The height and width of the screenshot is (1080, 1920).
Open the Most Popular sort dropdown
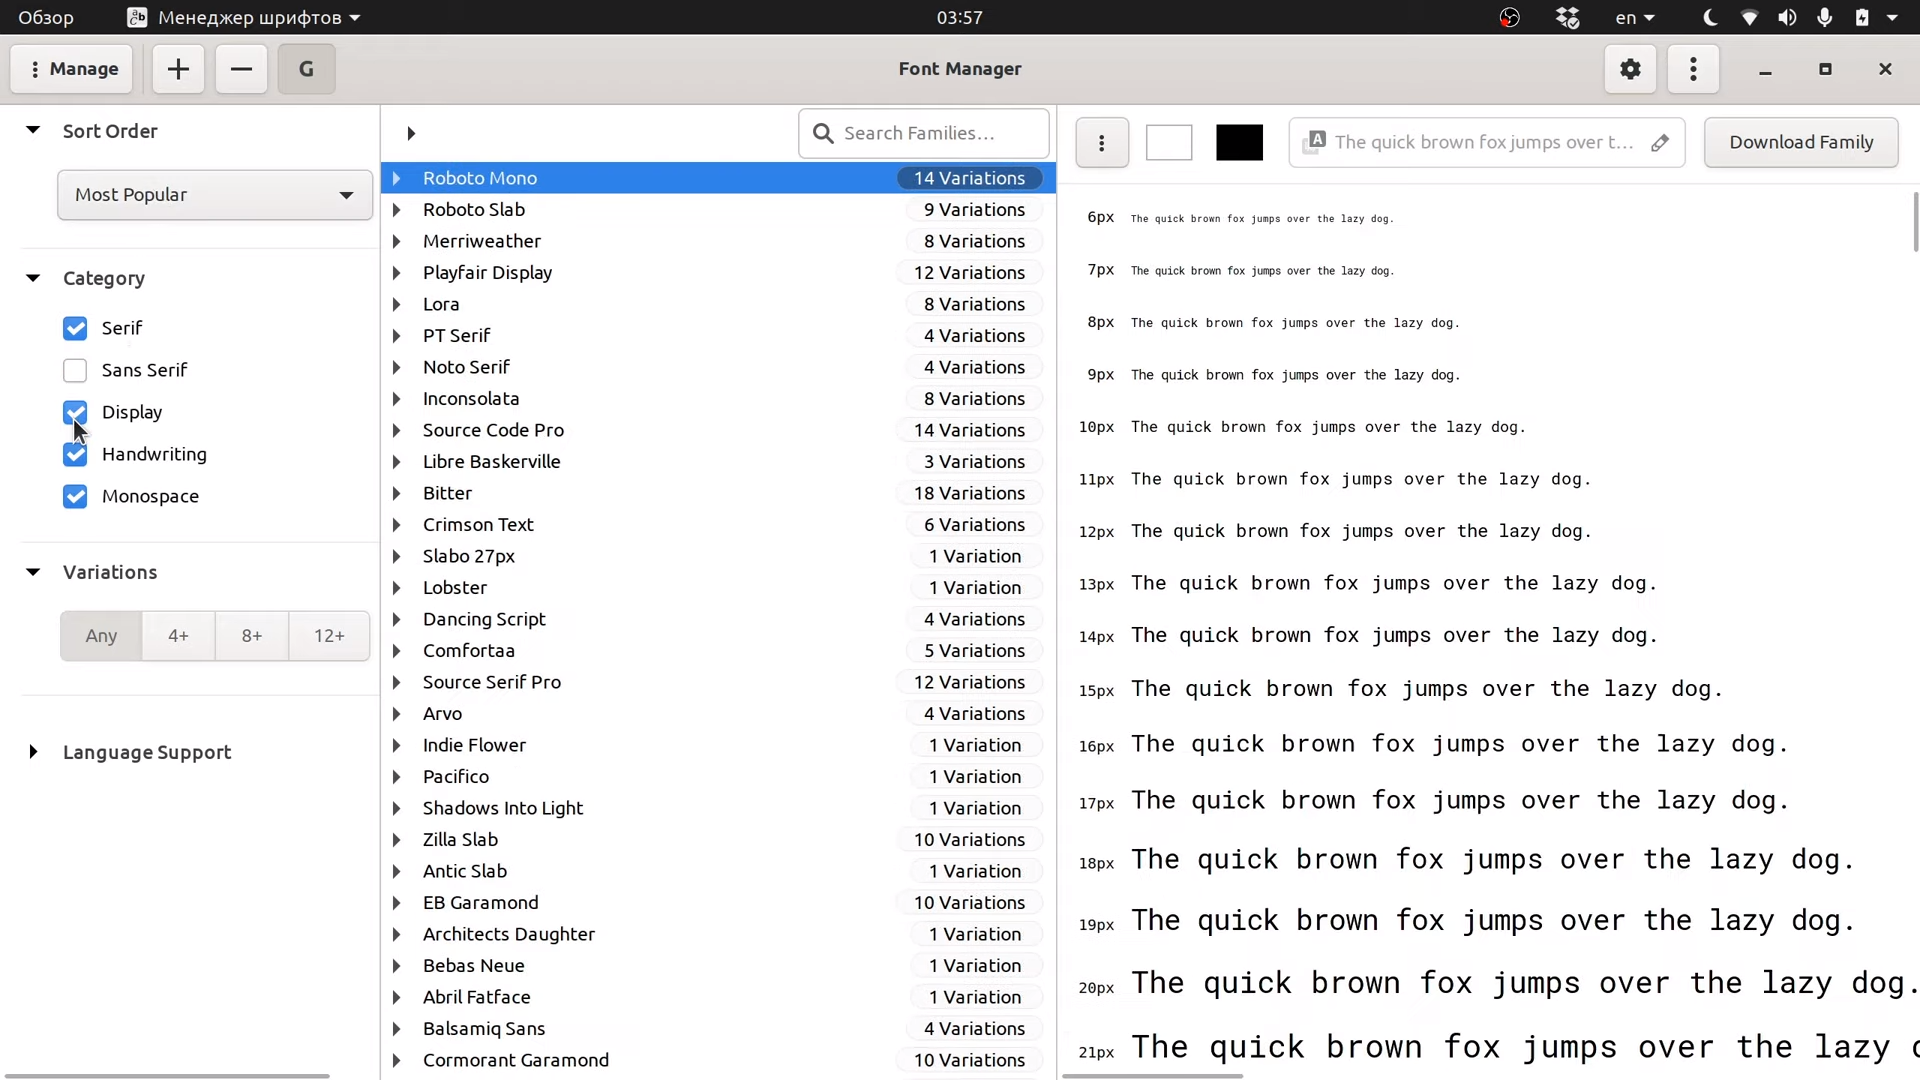click(215, 195)
